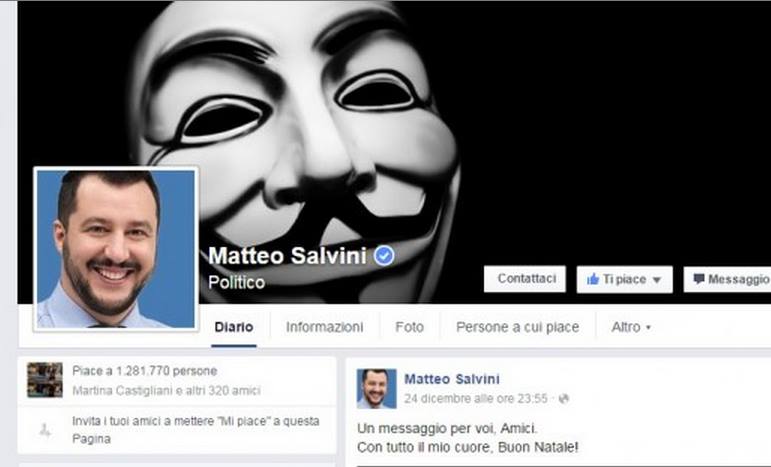Screen dimensions: 771x467
Task: Open the Foto tab
Action: (410, 327)
